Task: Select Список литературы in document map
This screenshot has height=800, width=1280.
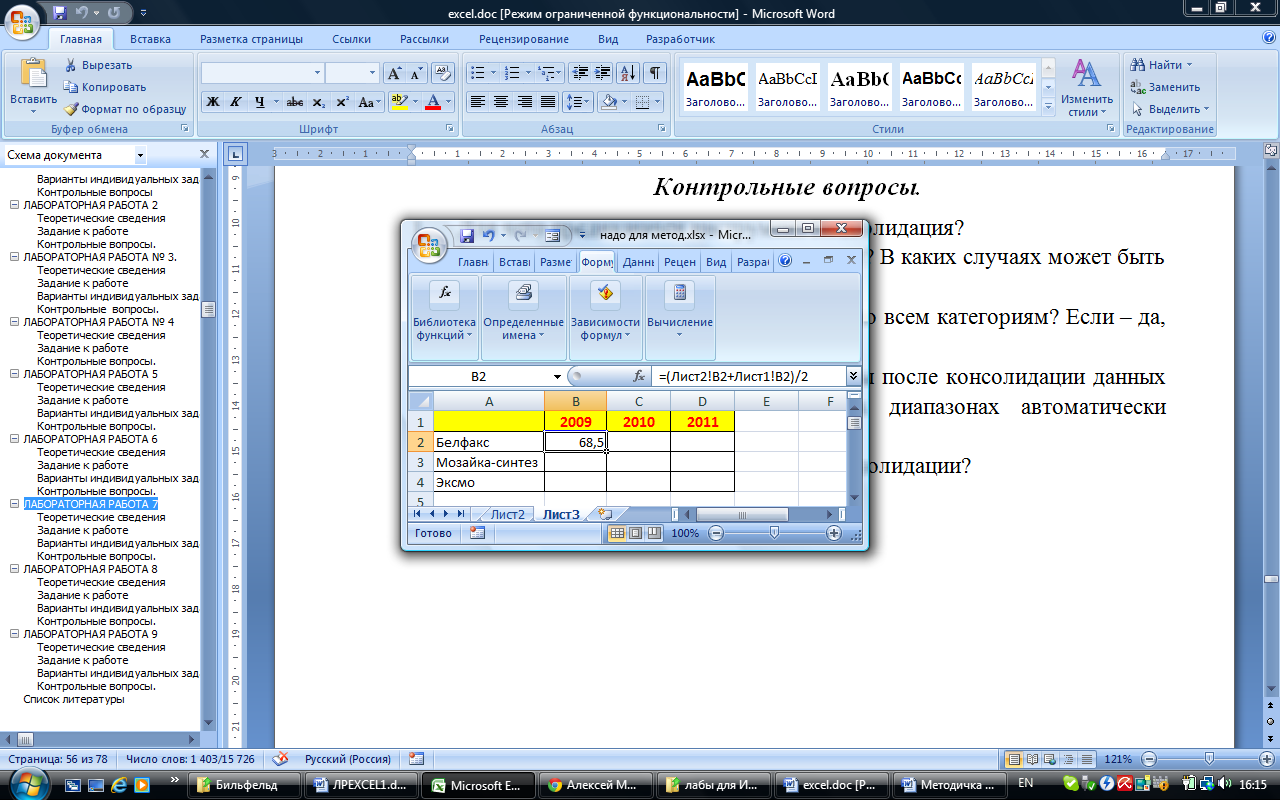Action: click(x=74, y=699)
